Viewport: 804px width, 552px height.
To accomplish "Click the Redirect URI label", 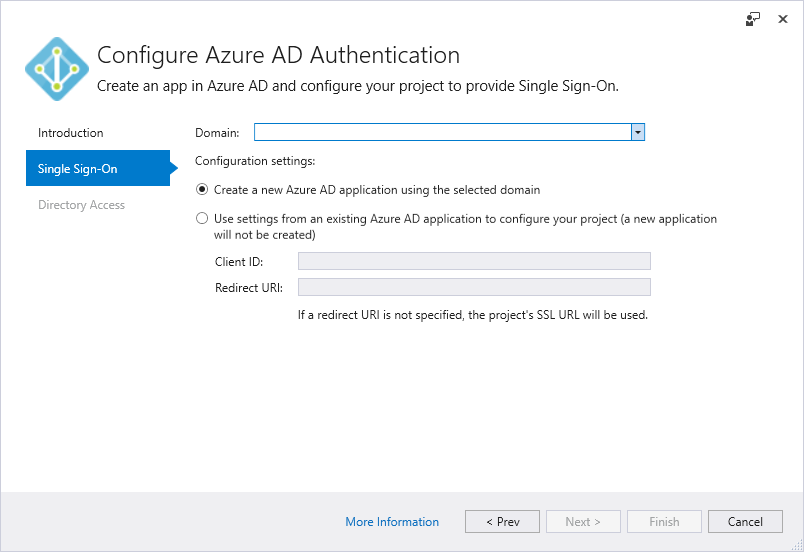I will [x=249, y=288].
